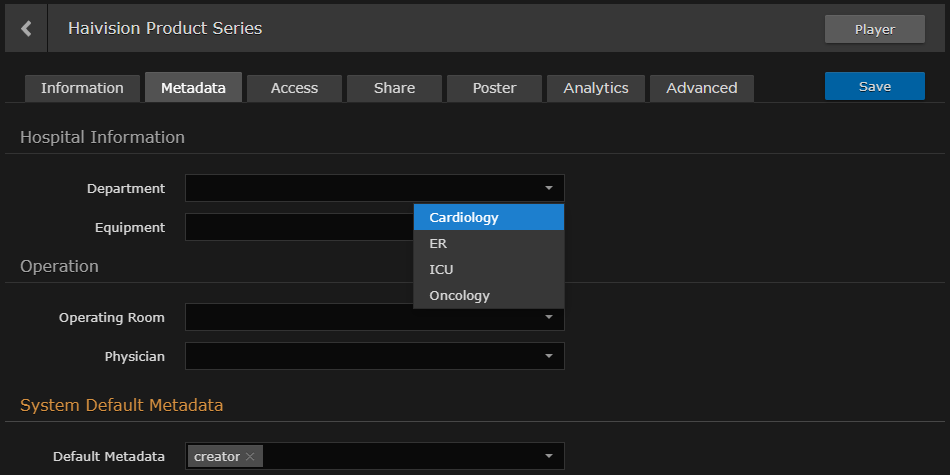
Task: Open the Access tab
Action: pos(294,88)
